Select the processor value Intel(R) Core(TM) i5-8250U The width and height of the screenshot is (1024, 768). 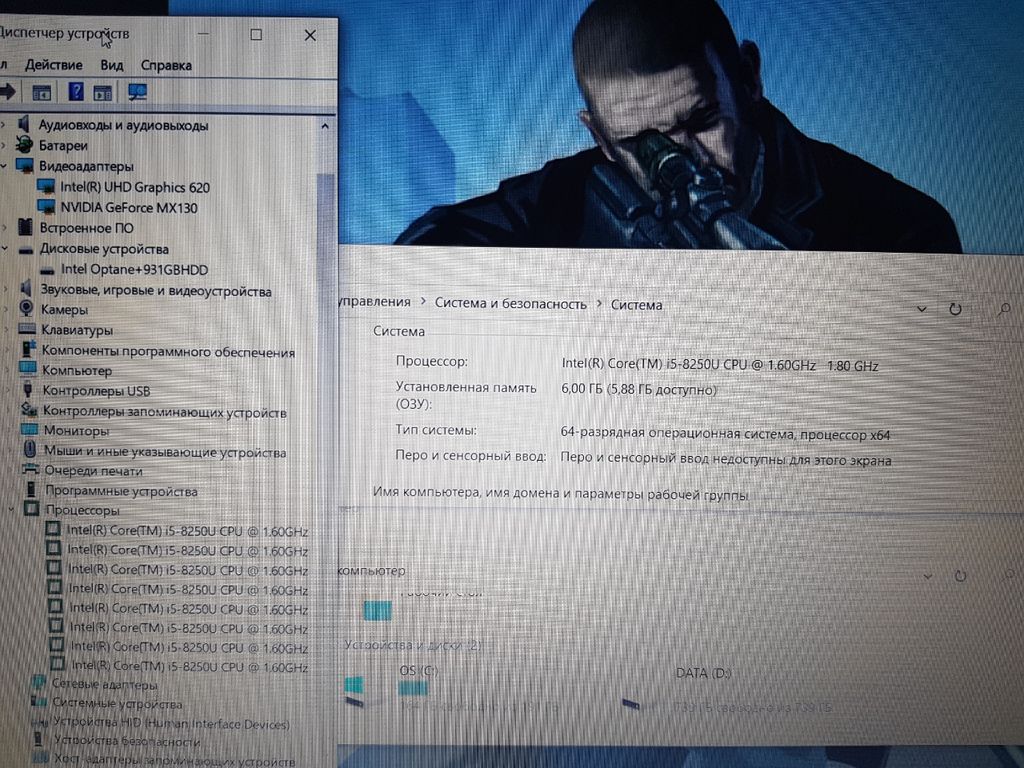[x=720, y=365]
